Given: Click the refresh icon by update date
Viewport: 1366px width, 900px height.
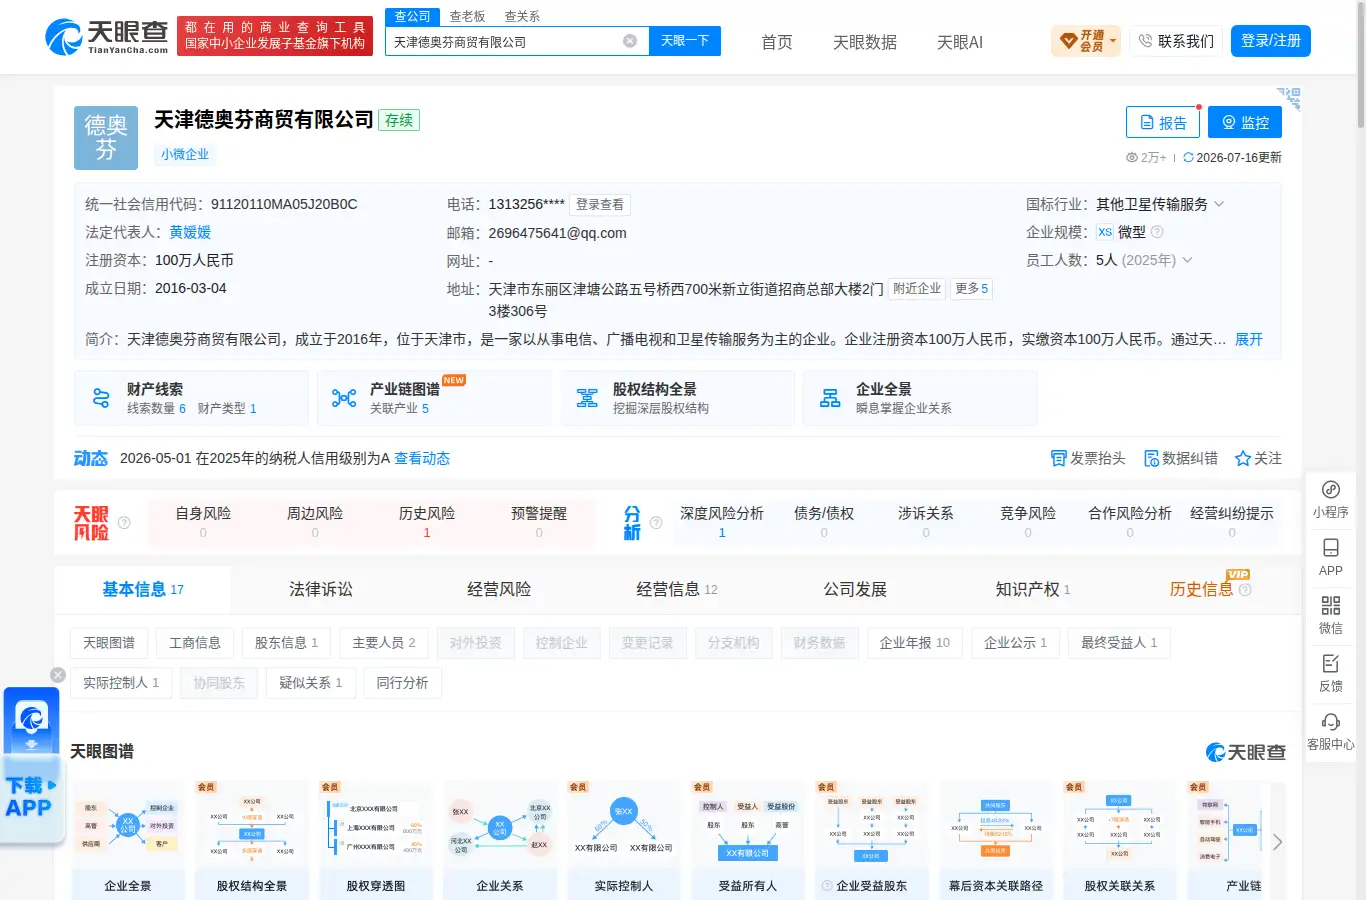Looking at the screenshot, I should [1188, 157].
